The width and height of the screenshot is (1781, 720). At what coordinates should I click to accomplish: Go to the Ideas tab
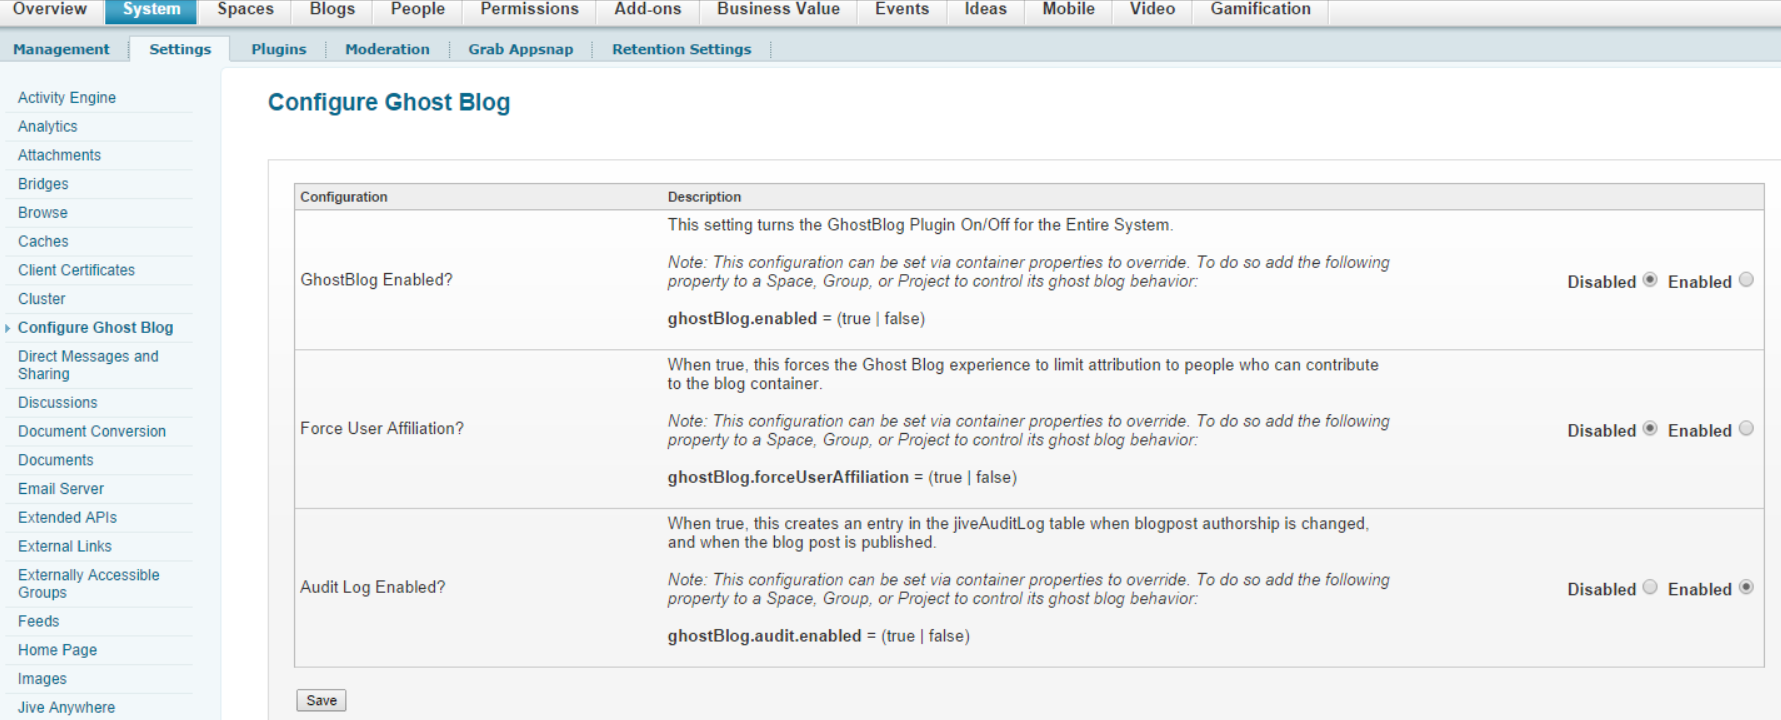click(986, 10)
